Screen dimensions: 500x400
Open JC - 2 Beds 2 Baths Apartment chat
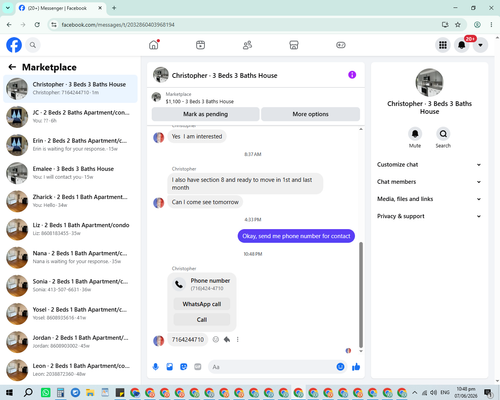point(70,117)
